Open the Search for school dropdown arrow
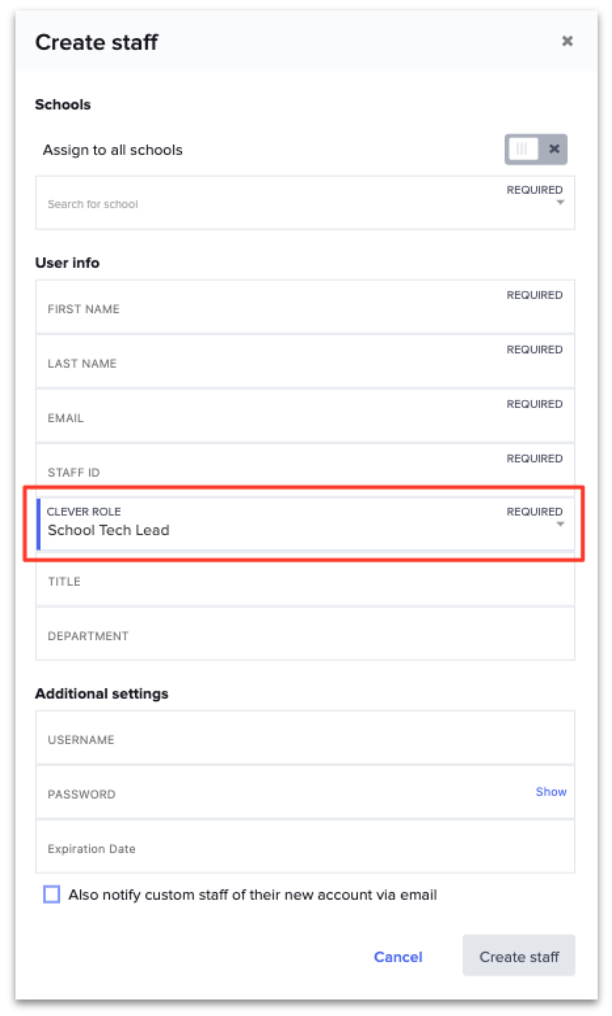Image resolution: width=612 pixels, height=1016 pixels. point(560,203)
